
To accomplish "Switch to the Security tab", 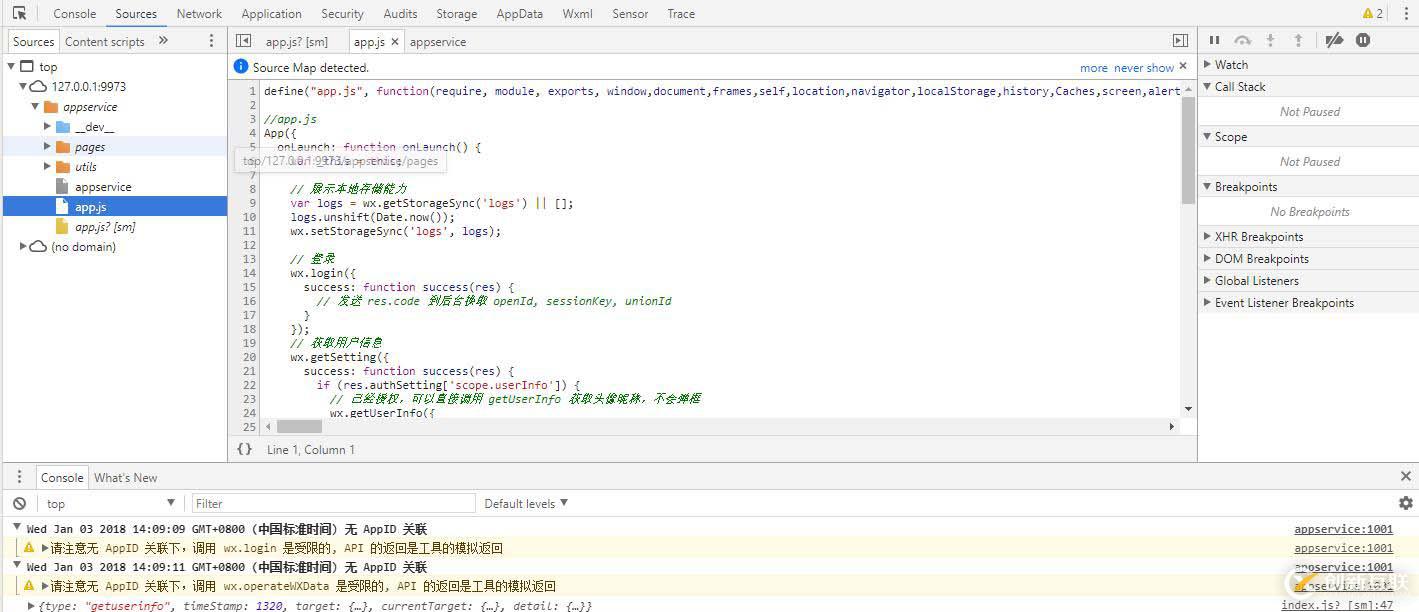I will [342, 14].
